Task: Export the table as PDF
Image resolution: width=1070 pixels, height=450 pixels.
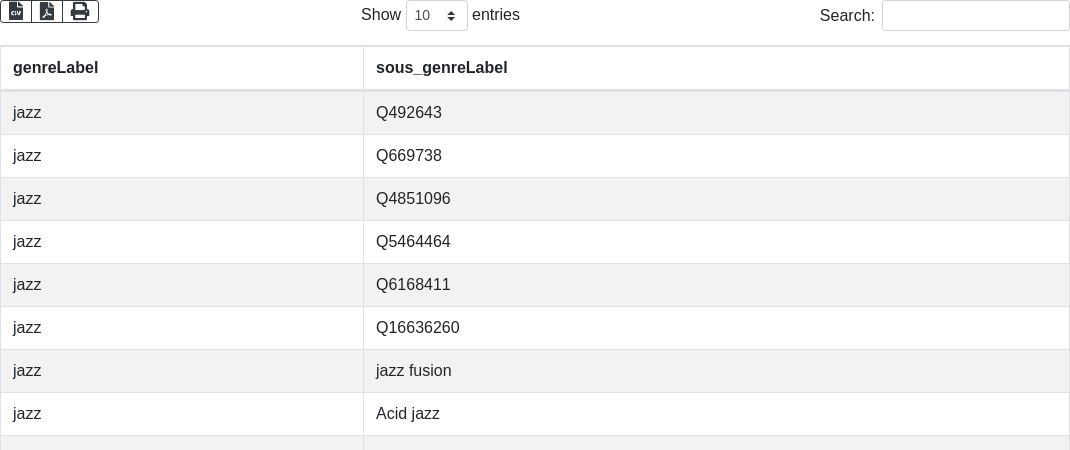Action: [x=47, y=11]
